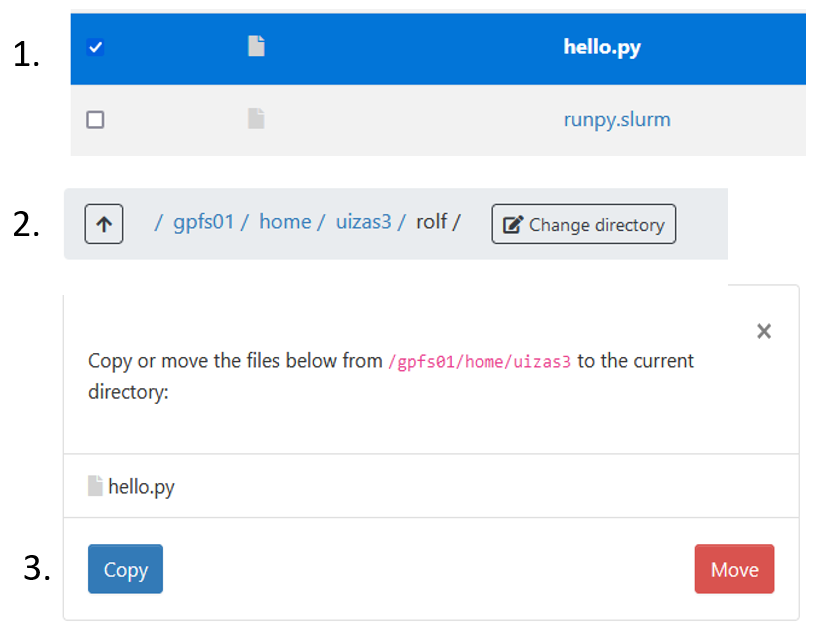
Task: Click the /gpfs01/home/uizas3 source path text
Action: [479, 361]
